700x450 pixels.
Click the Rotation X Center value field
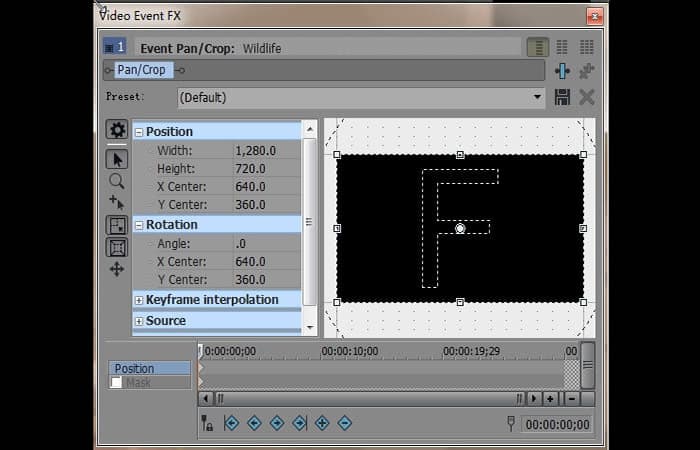(x=267, y=262)
